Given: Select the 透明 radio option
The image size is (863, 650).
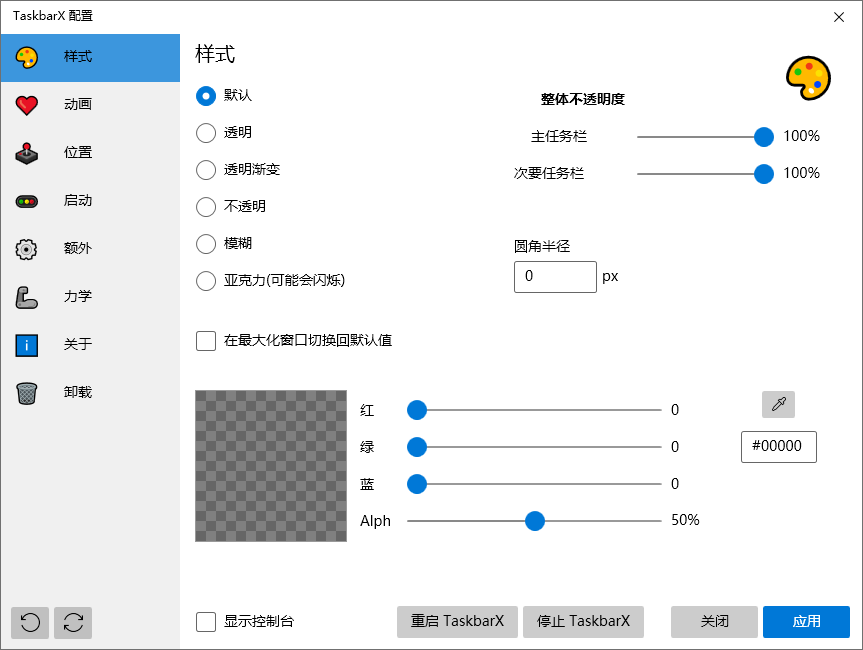Looking at the screenshot, I should [206, 133].
